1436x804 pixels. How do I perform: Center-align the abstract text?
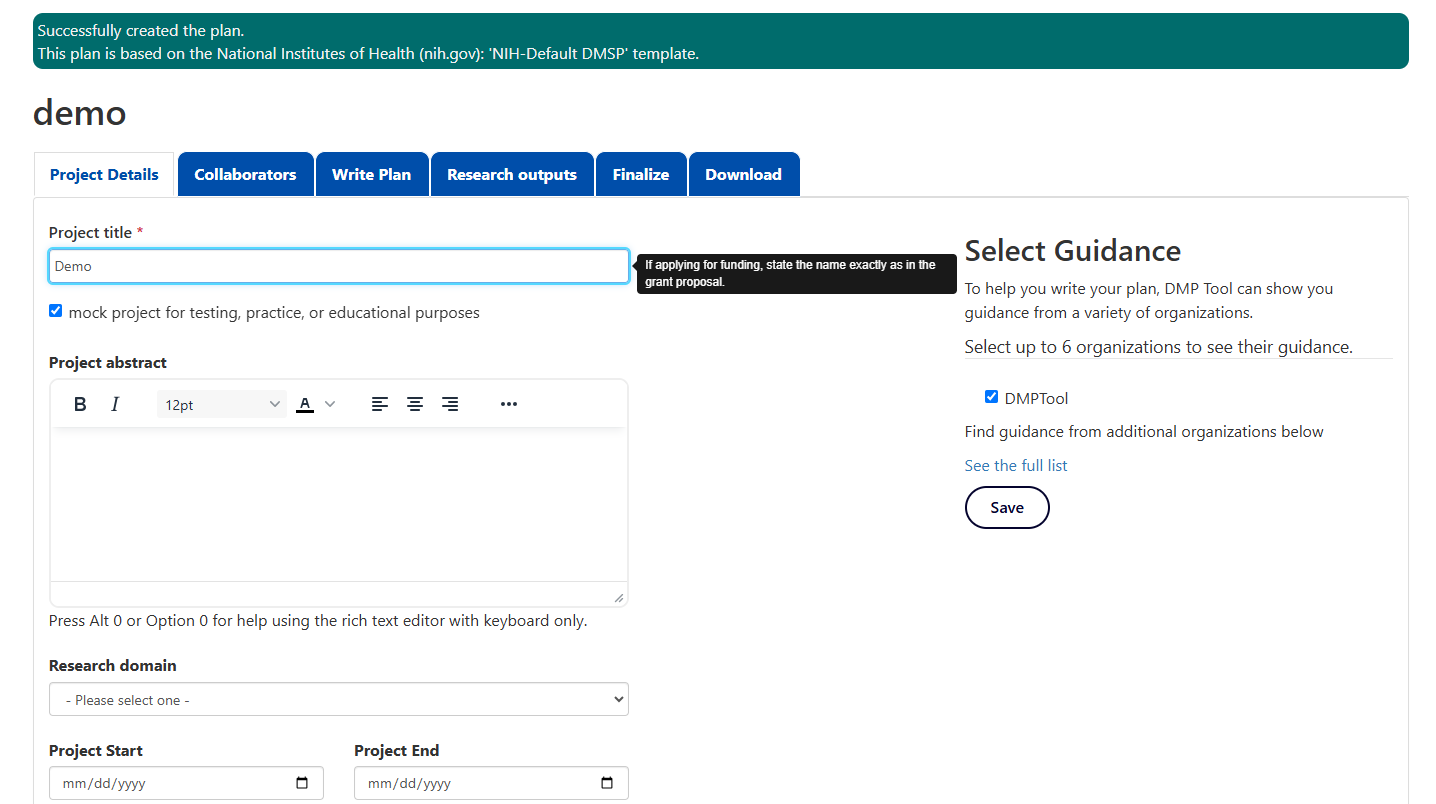pos(415,404)
